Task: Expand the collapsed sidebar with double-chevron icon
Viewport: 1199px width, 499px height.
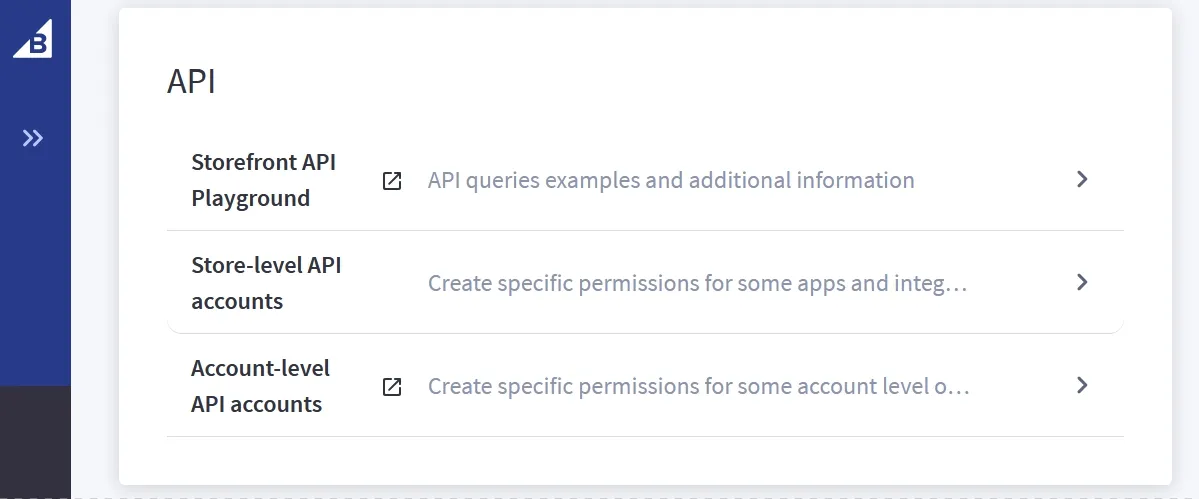Action: (33, 138)
